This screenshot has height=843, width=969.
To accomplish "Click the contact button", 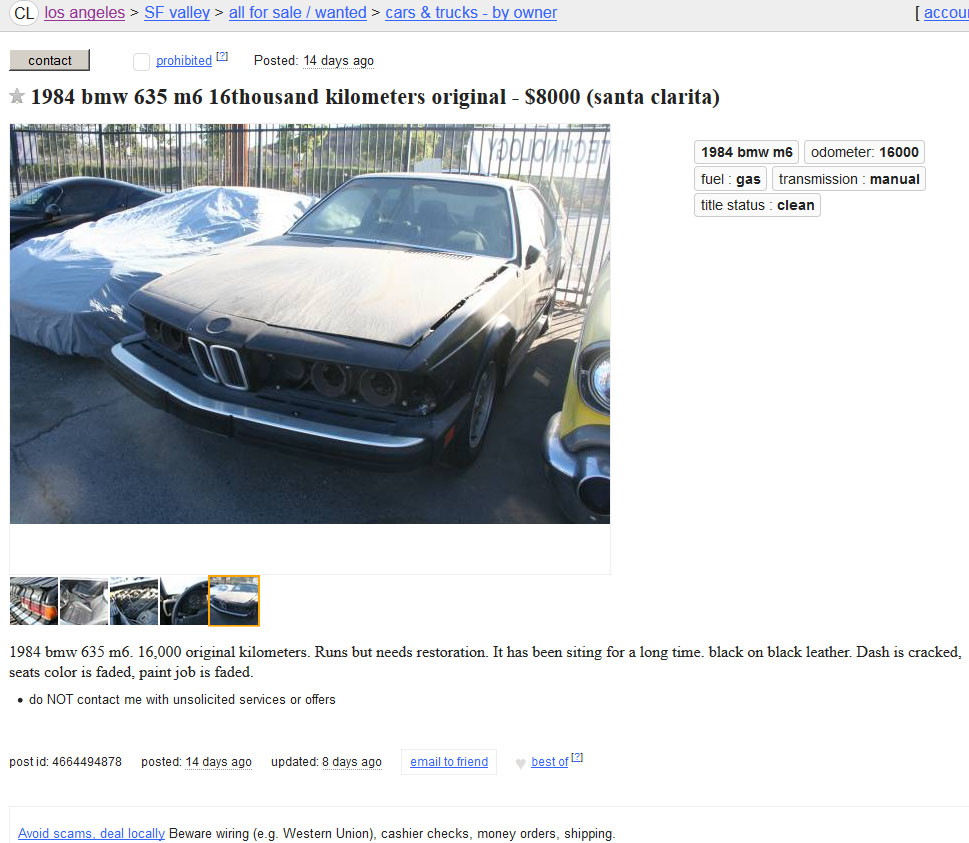I will [x=49, y=60].
